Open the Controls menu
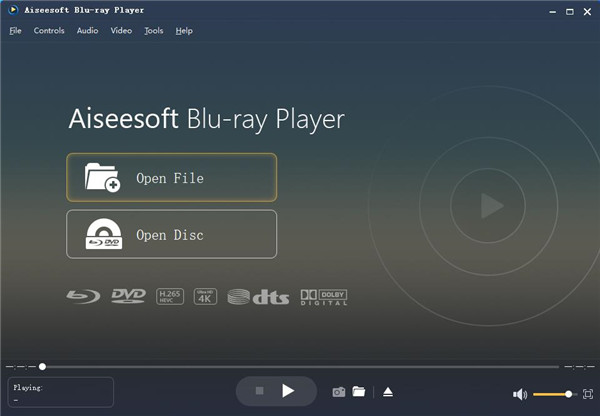This screenshot has width=600, height=416. point(49,31)
